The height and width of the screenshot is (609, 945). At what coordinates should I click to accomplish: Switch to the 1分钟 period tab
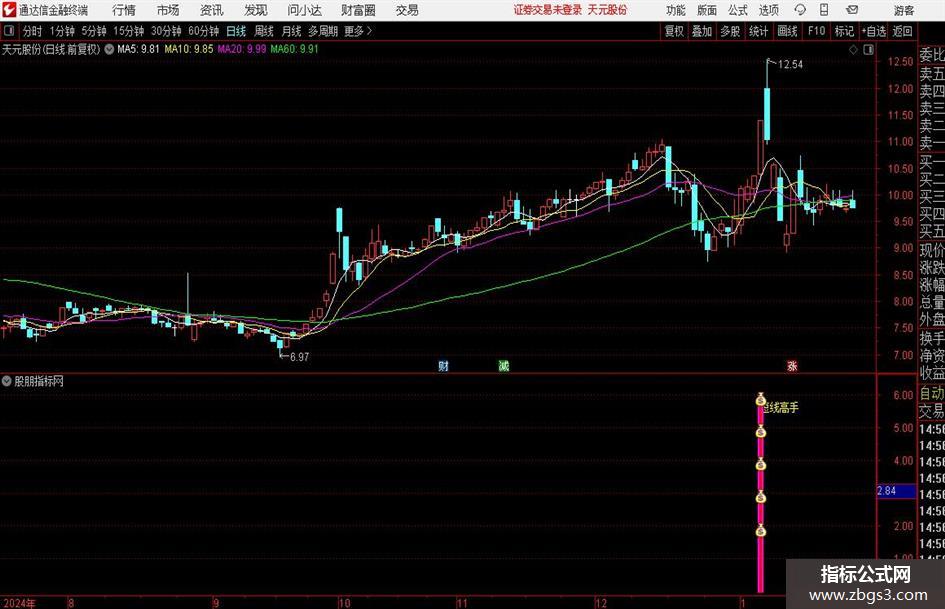point(61,31)
